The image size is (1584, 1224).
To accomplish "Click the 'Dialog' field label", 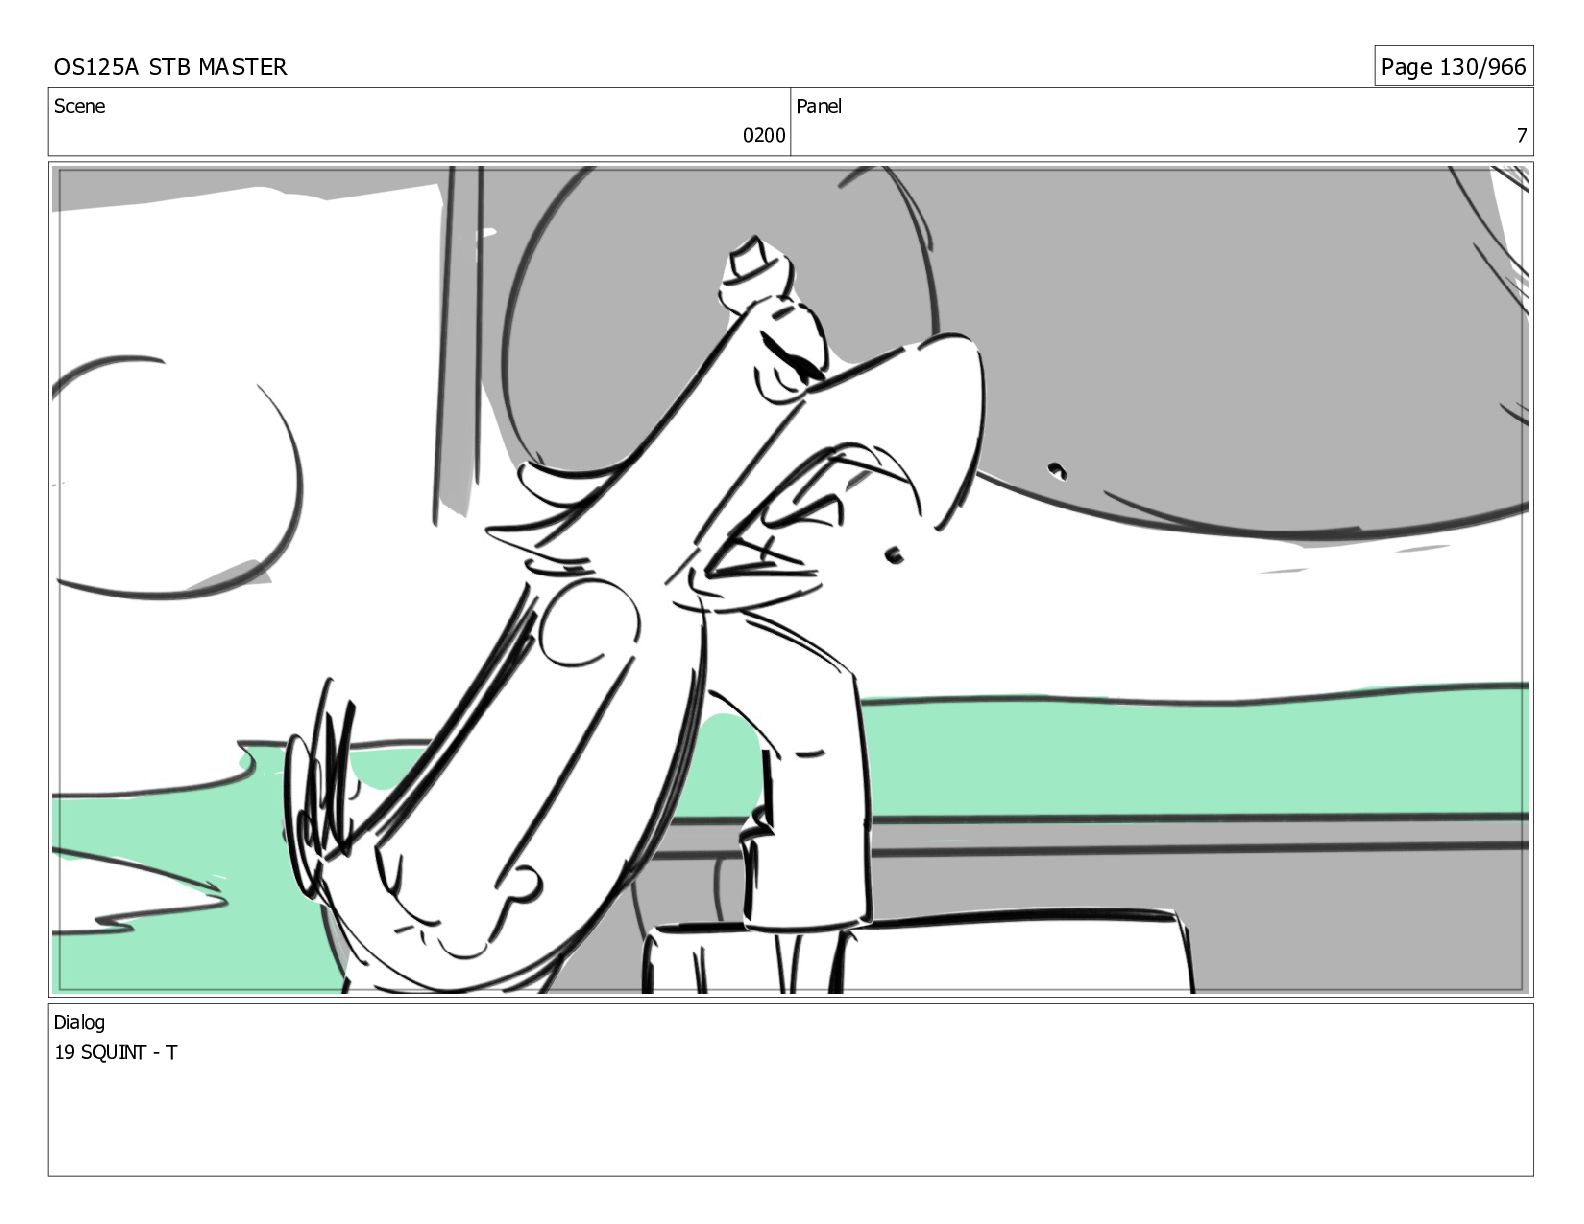I will [79, 1023].
